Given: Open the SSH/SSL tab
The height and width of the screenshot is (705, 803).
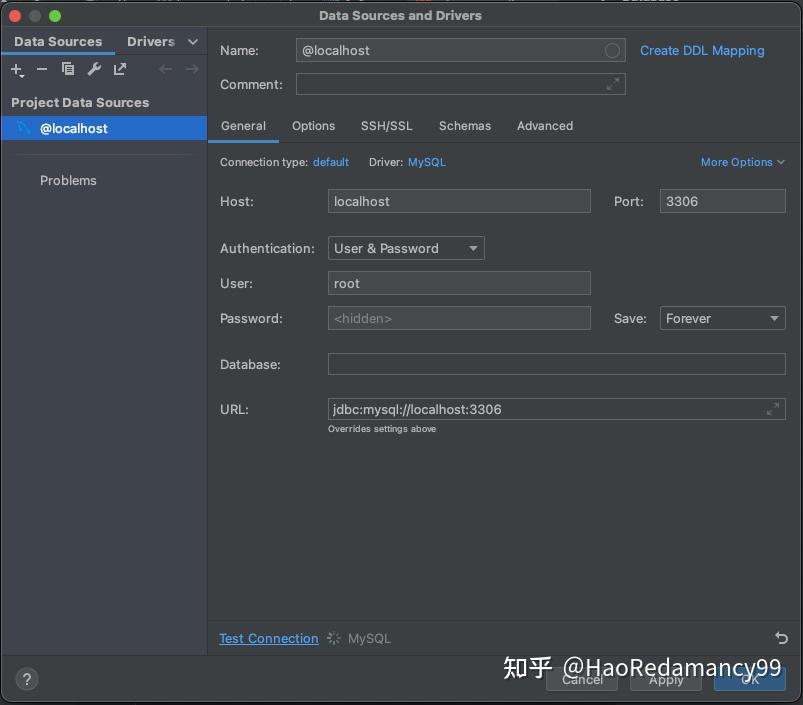Looking at the screenshot, I should 387,126.
